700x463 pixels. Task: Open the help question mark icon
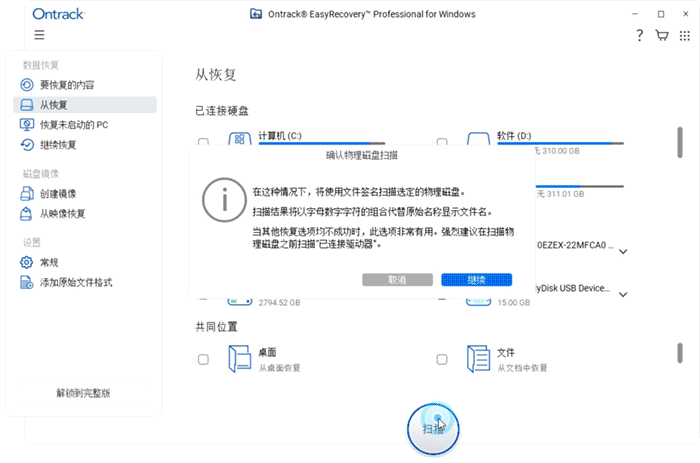pyautogui.click(x=639, y=35)
